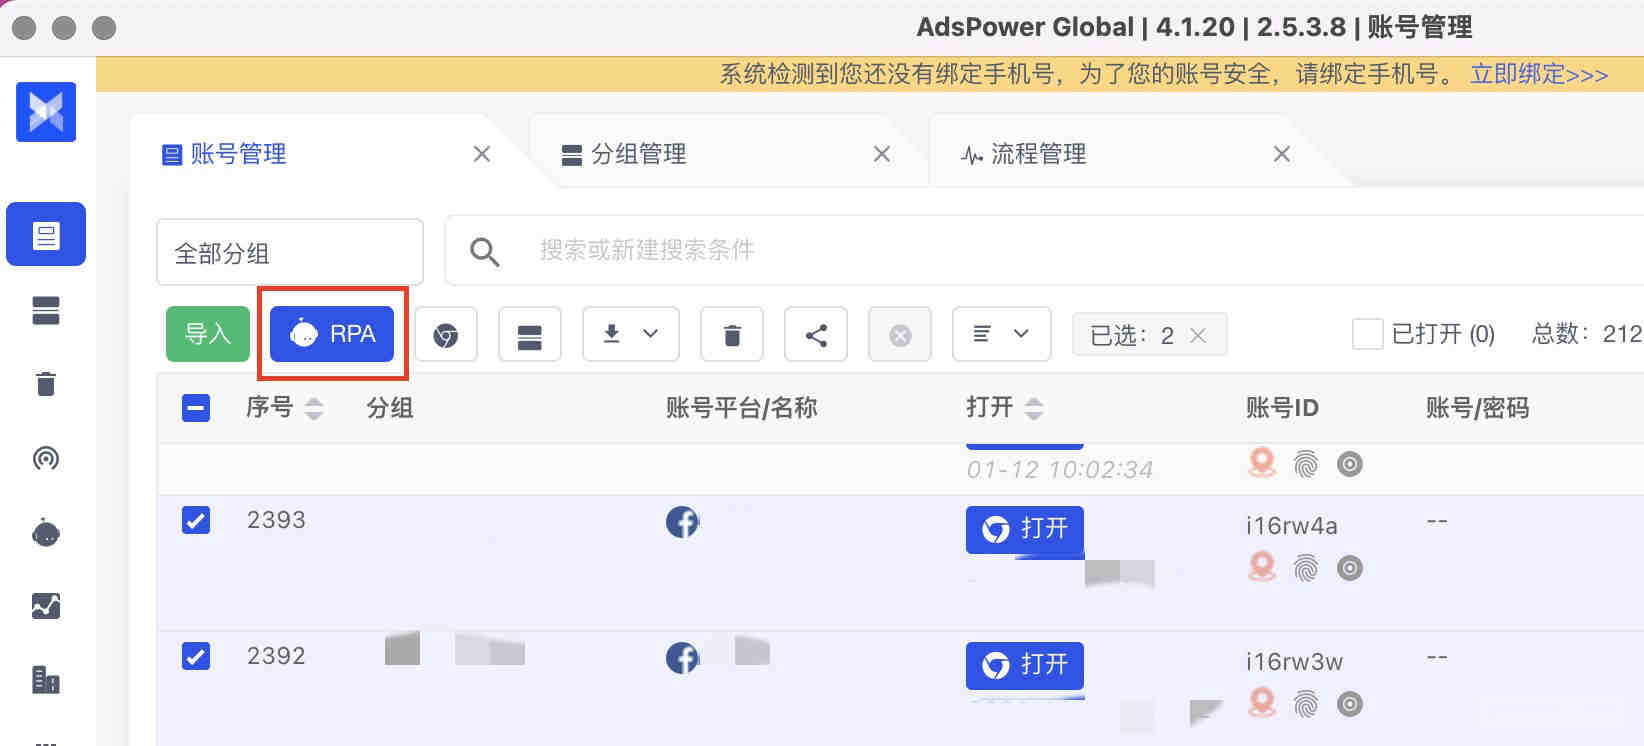Click the green 导入 import button

point(208,334)
